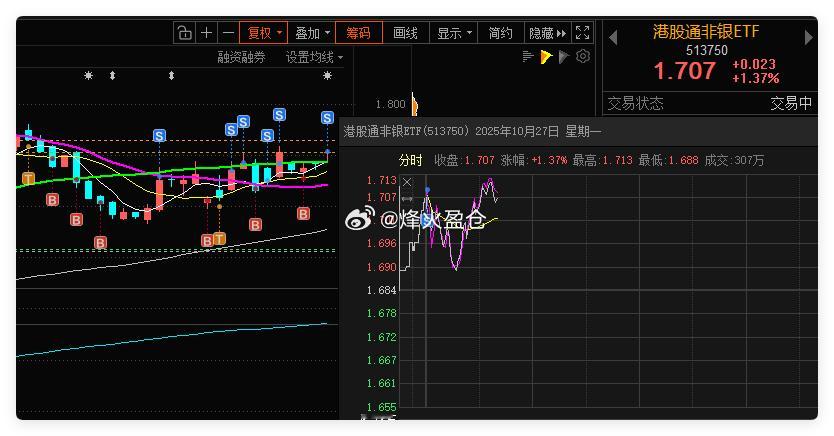Click 1.684 price axis label in popup
The image size is (834, 436).
tap(381, 290)
